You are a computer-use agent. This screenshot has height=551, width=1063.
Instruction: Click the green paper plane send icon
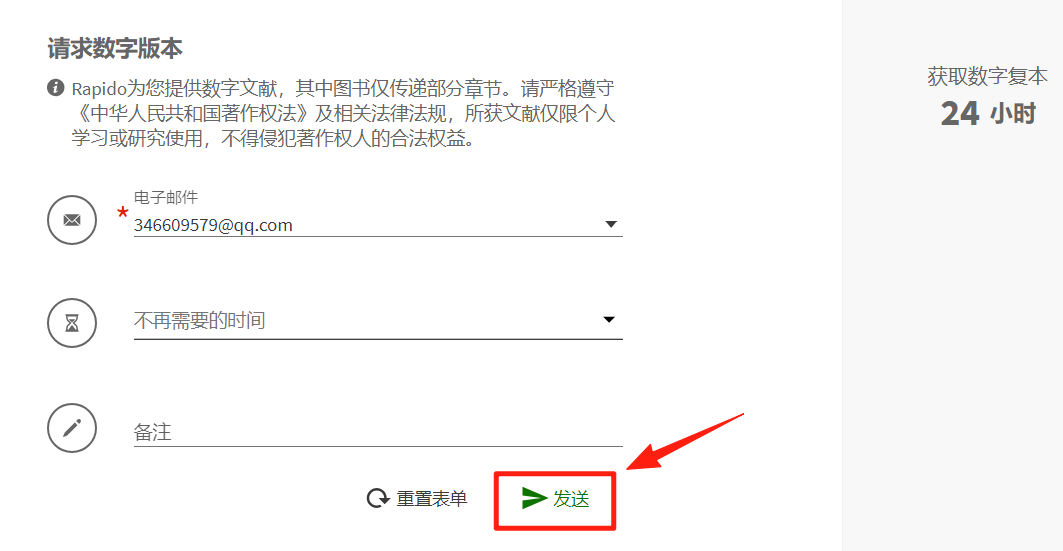[534, 498]
